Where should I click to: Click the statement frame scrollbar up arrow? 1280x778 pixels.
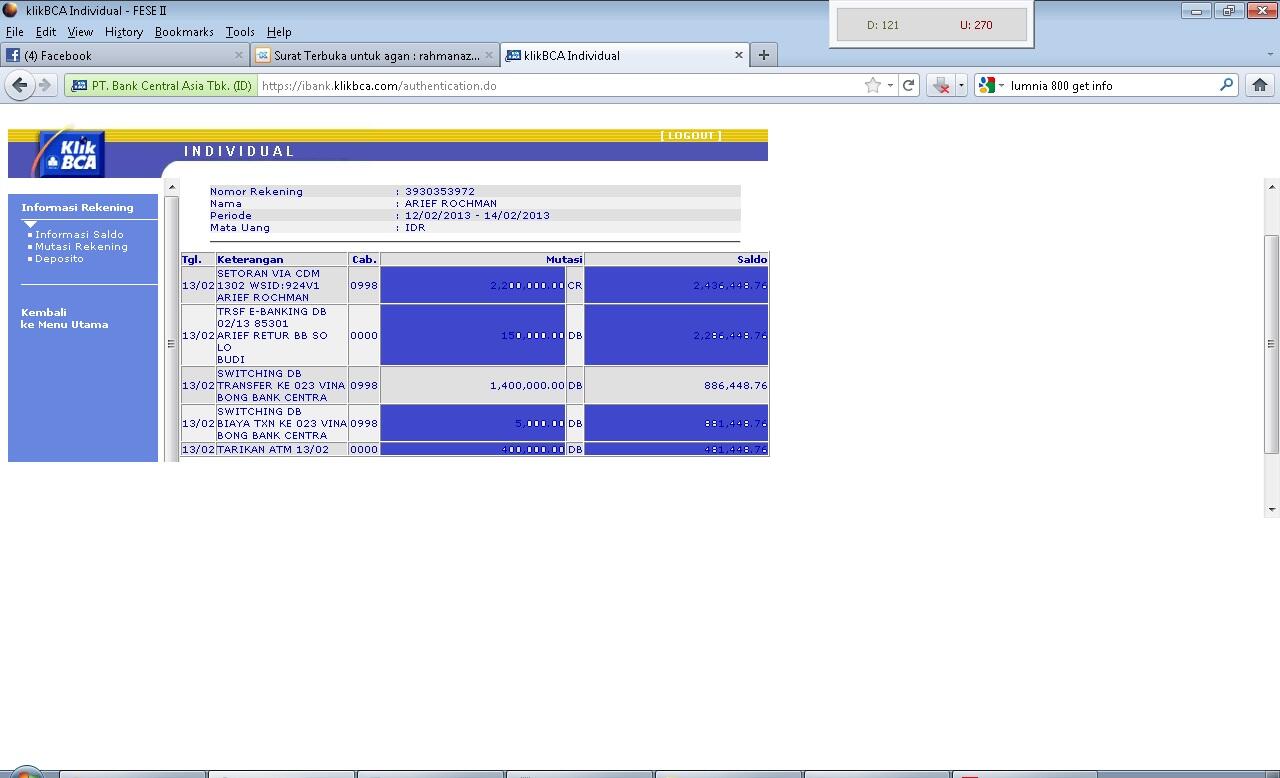[x=172, y=187]
